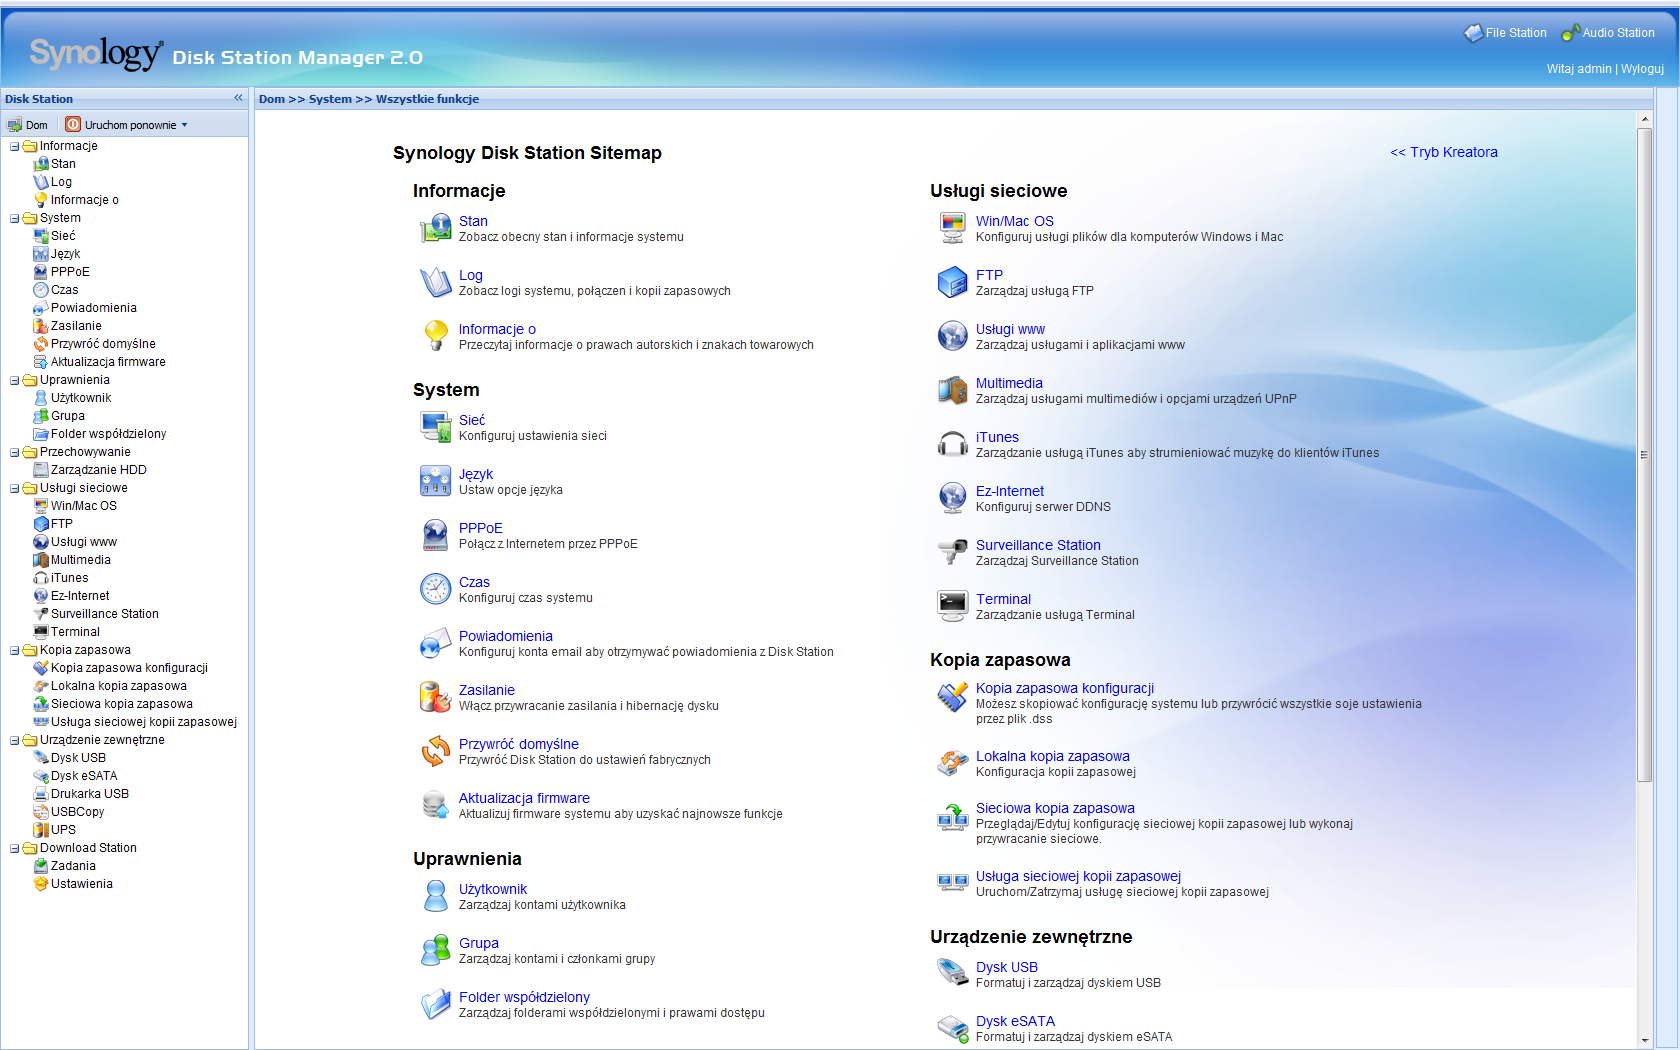The height and width of the screenshot is (1050, 1680).
Task: Collapse the Przechowywanie tree folder
Action: 15,452
